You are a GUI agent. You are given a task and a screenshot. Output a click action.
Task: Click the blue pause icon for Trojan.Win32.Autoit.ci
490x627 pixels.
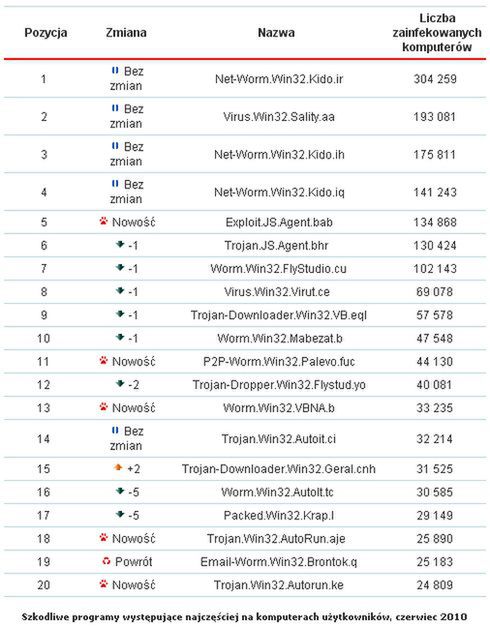[x=115, y=431]
